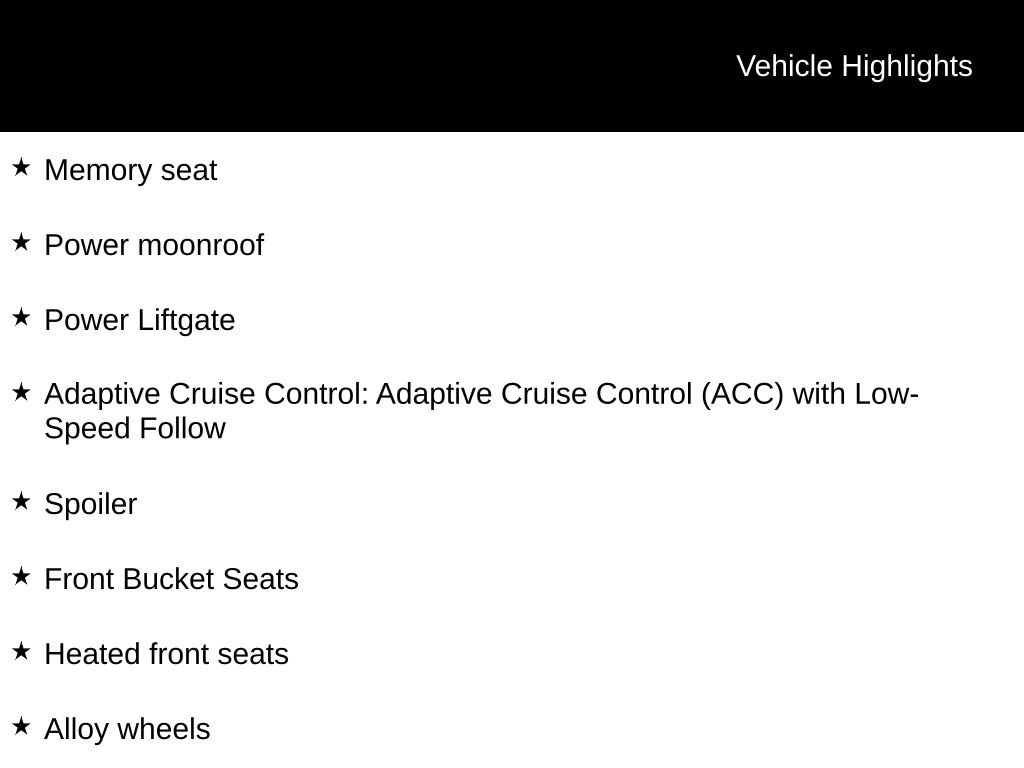Click the star beside Adaptive Cruise Control
This screenshot has width=1024, height=768.
coord(21,392)
